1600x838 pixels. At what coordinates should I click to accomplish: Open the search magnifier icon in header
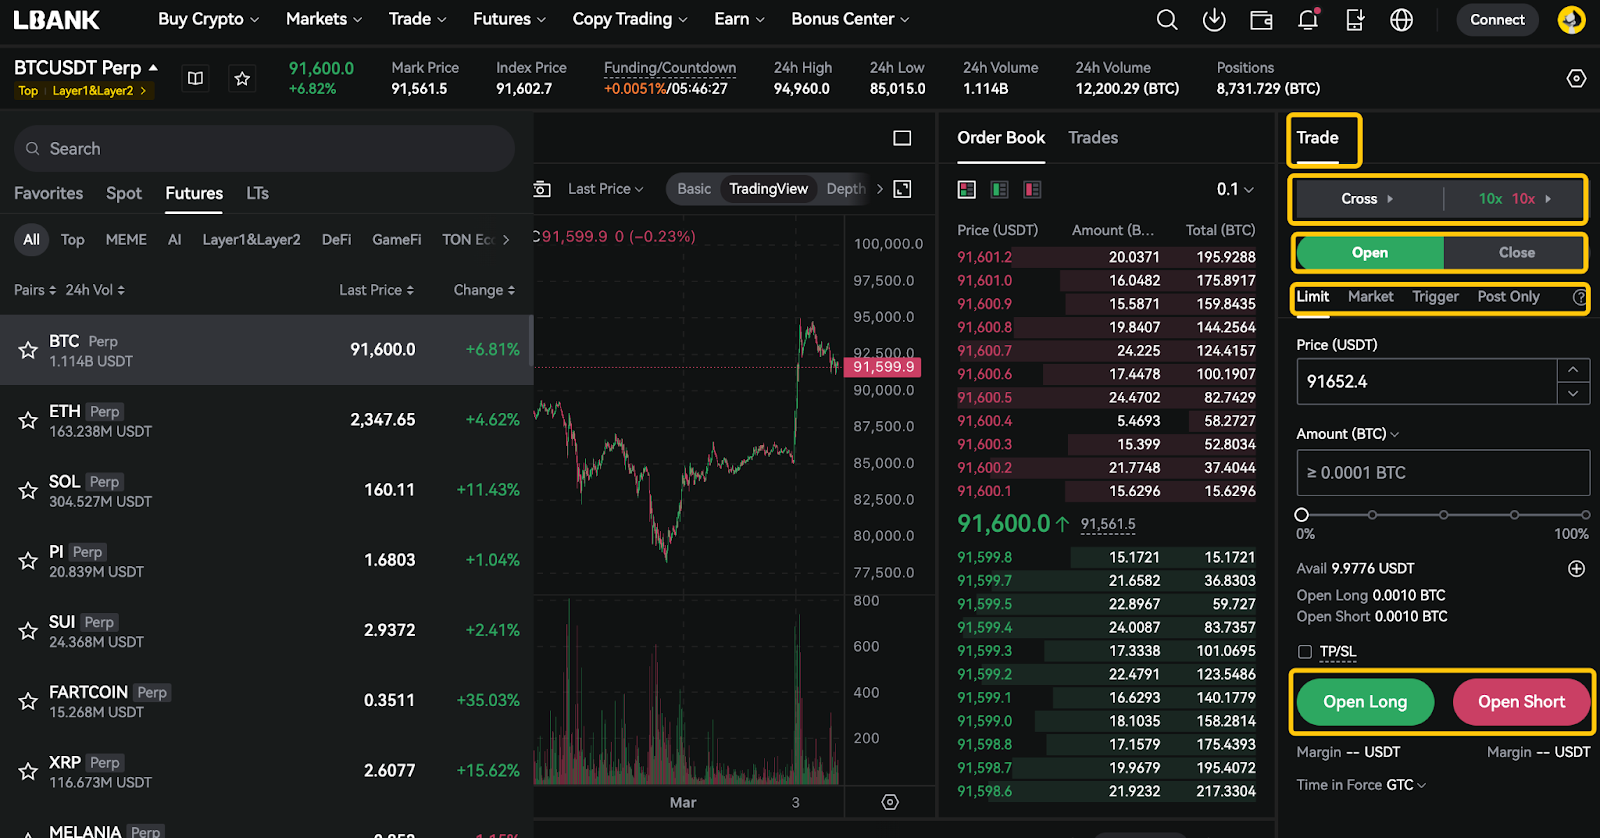point(1166,20)
